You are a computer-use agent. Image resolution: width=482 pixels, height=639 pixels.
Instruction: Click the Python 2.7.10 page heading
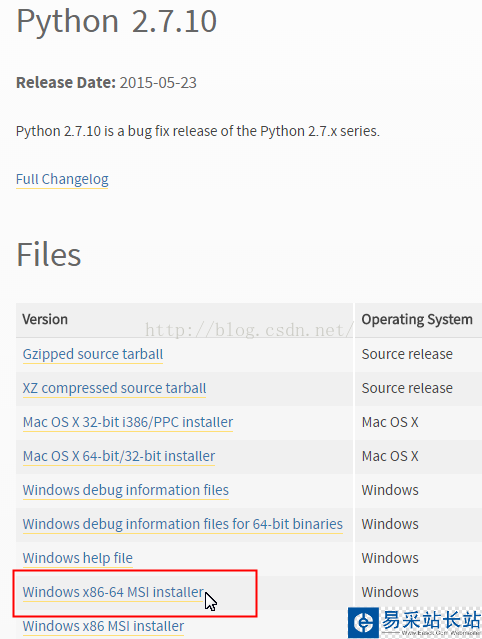point(117,21)
